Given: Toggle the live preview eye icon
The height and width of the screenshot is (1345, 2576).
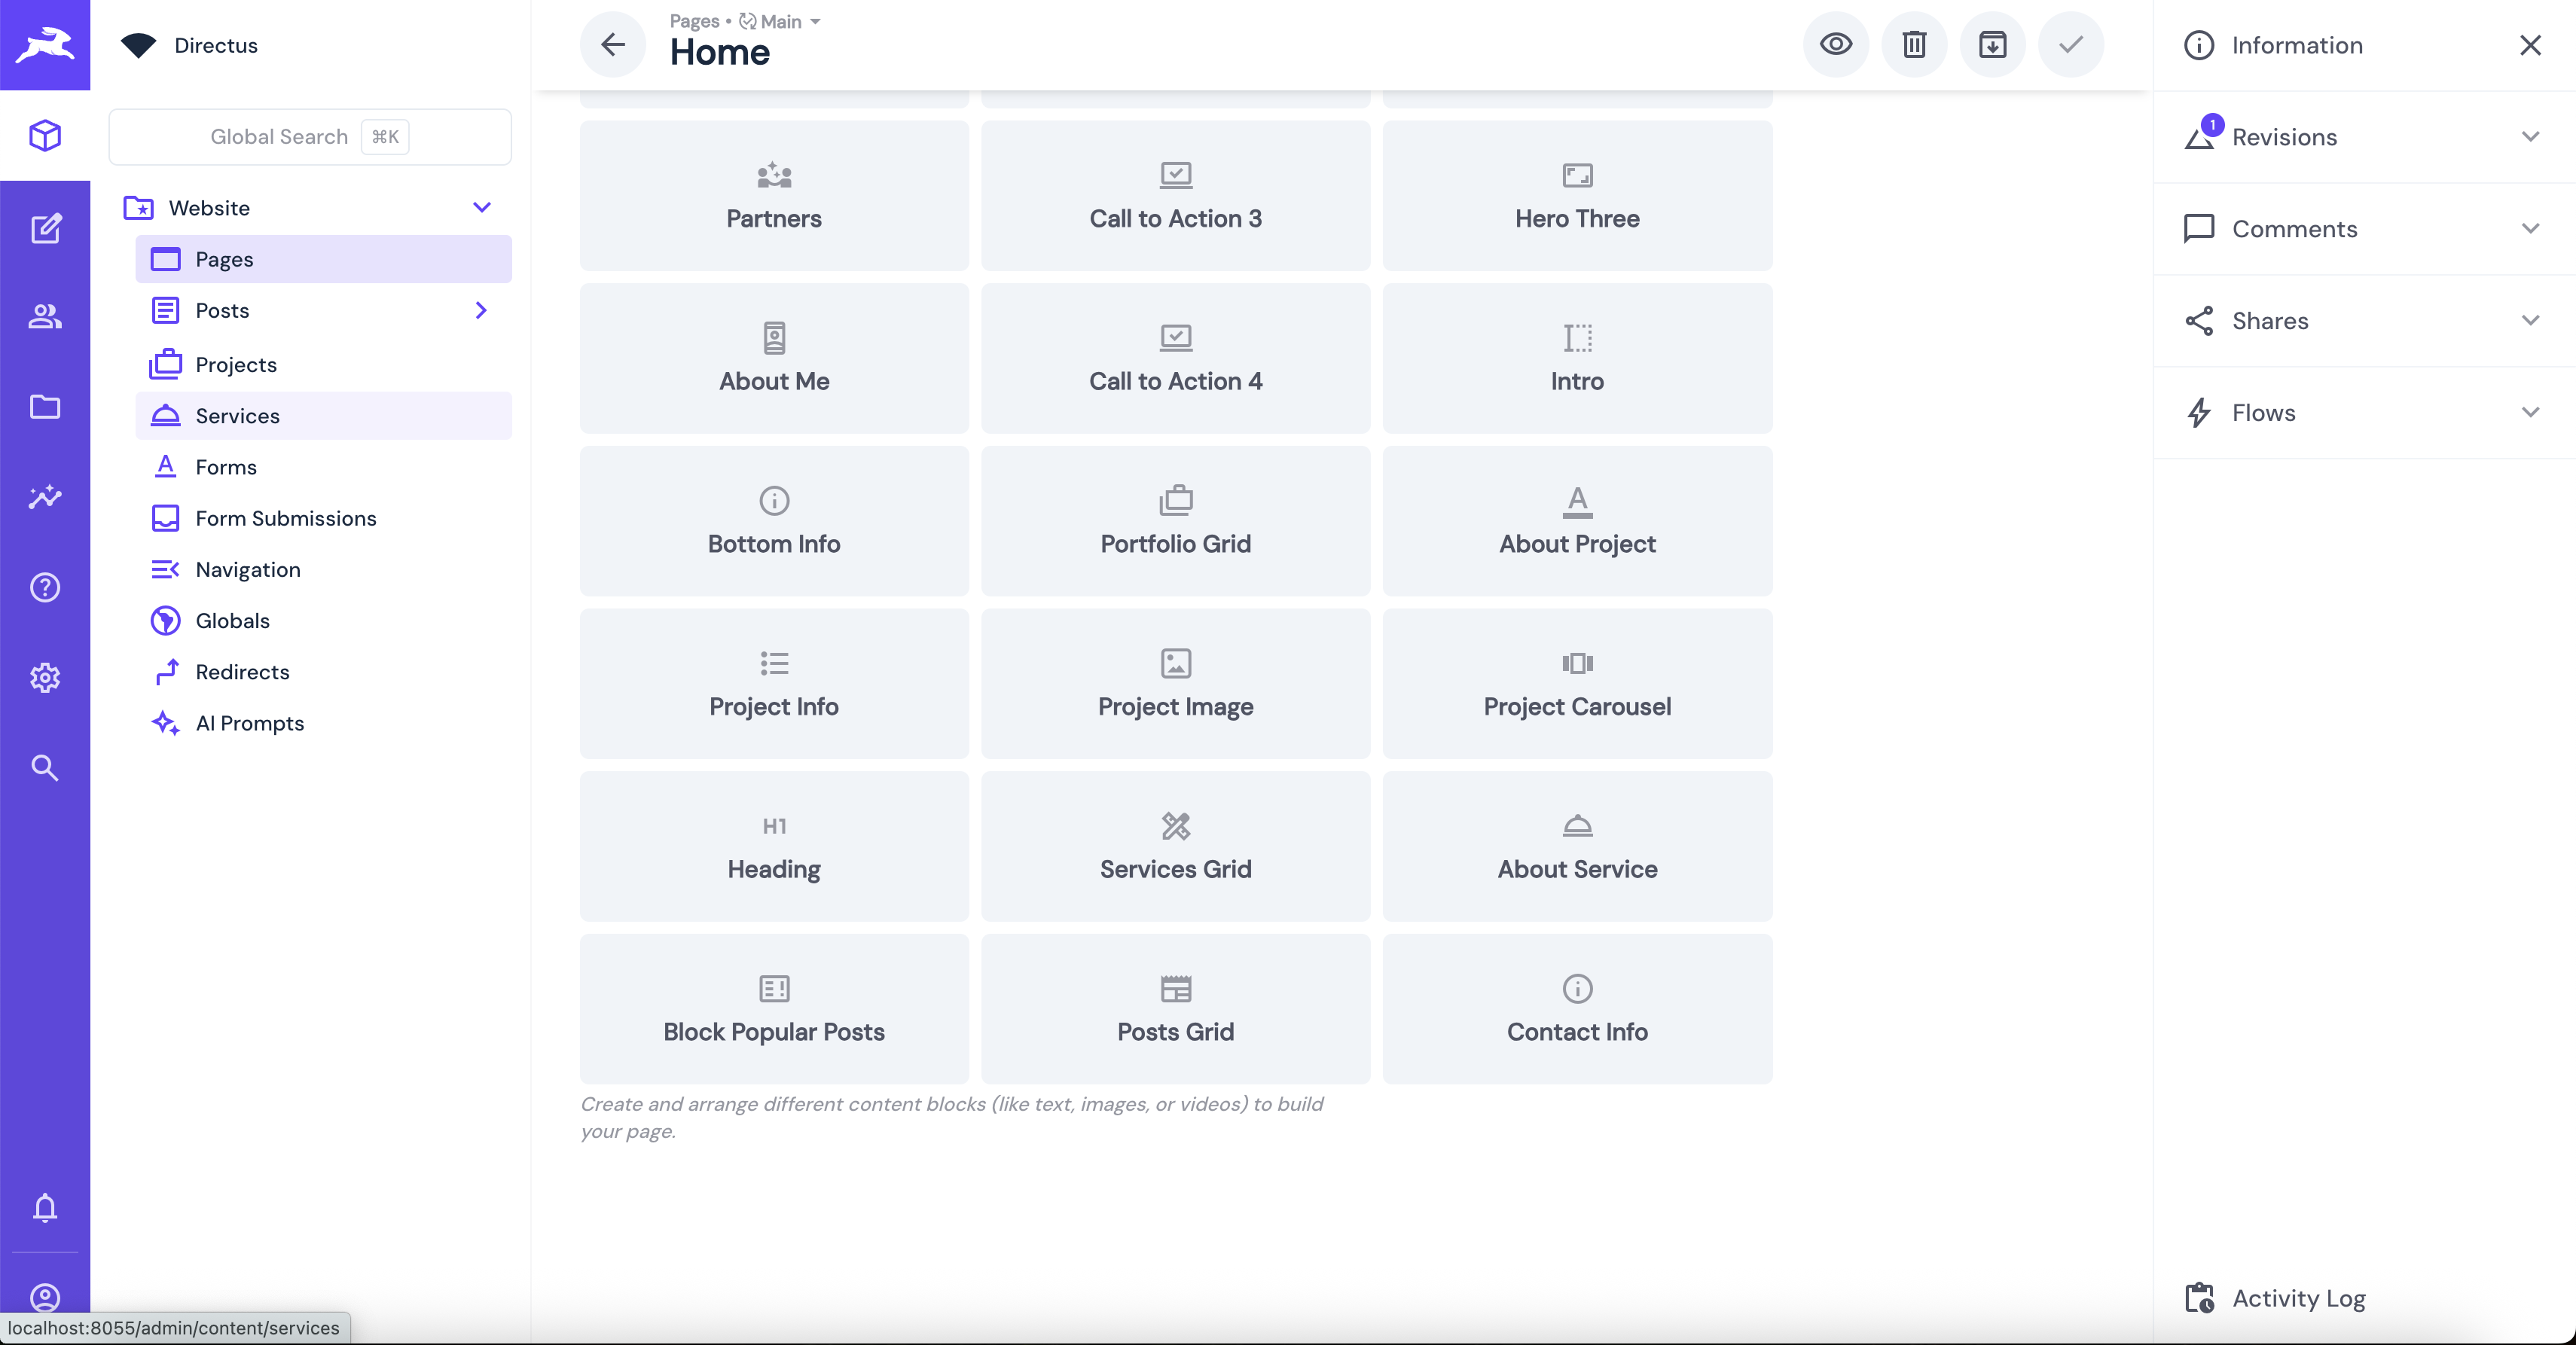Looking at the screenshot, I should pyautogui.click(x=1836, y=45).
